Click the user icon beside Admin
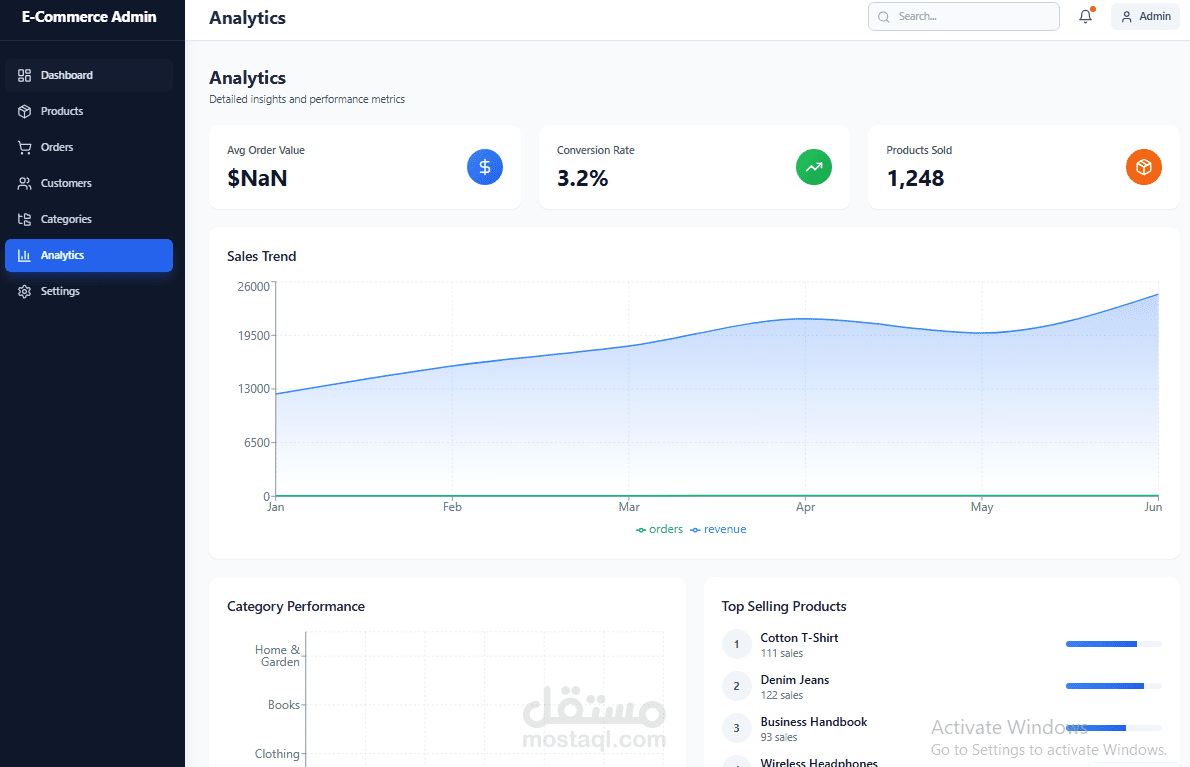The image size is (1190, 767). tap(1126, 17)
